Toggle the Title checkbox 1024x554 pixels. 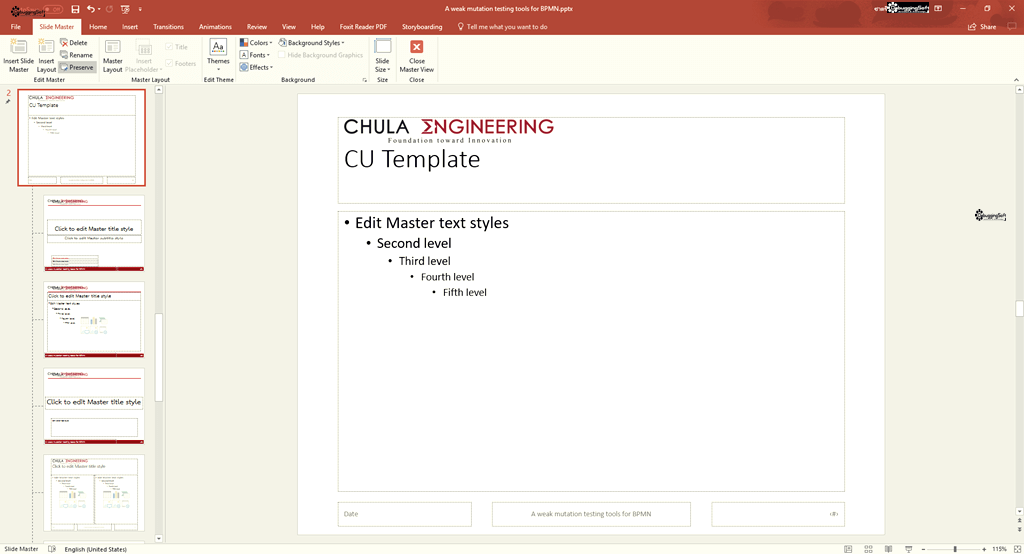pos(169,47)
